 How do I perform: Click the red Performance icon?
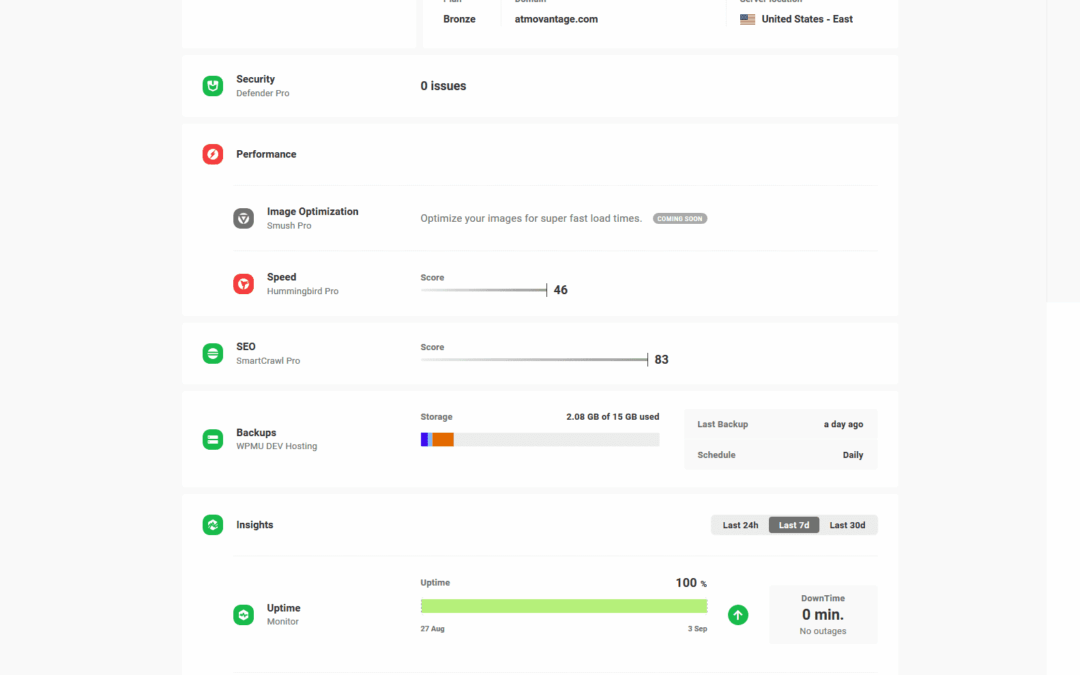tap(213, 154)
